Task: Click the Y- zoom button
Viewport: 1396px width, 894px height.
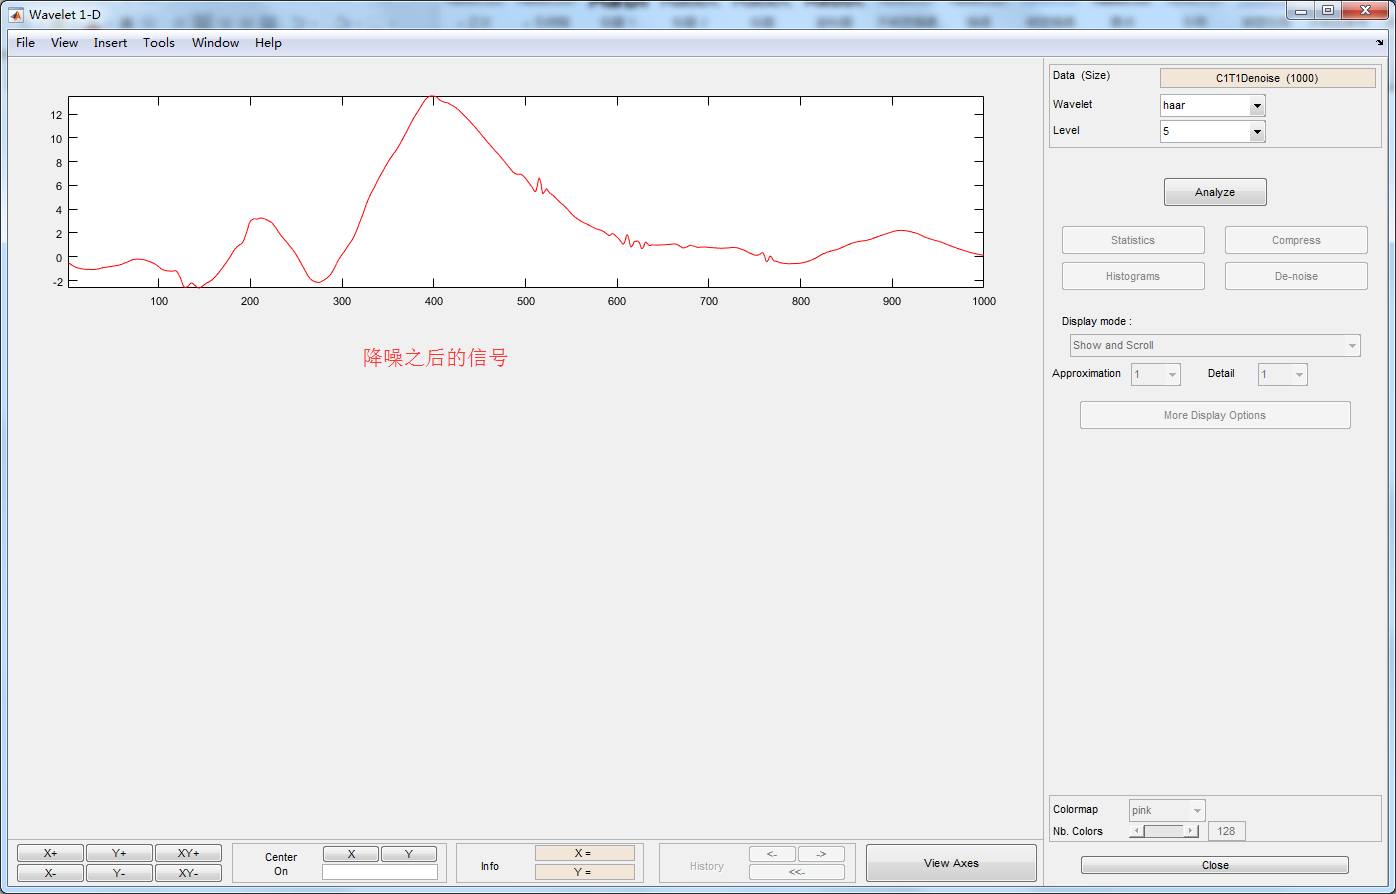Action: pyautogui.click(x=119, y=873)
